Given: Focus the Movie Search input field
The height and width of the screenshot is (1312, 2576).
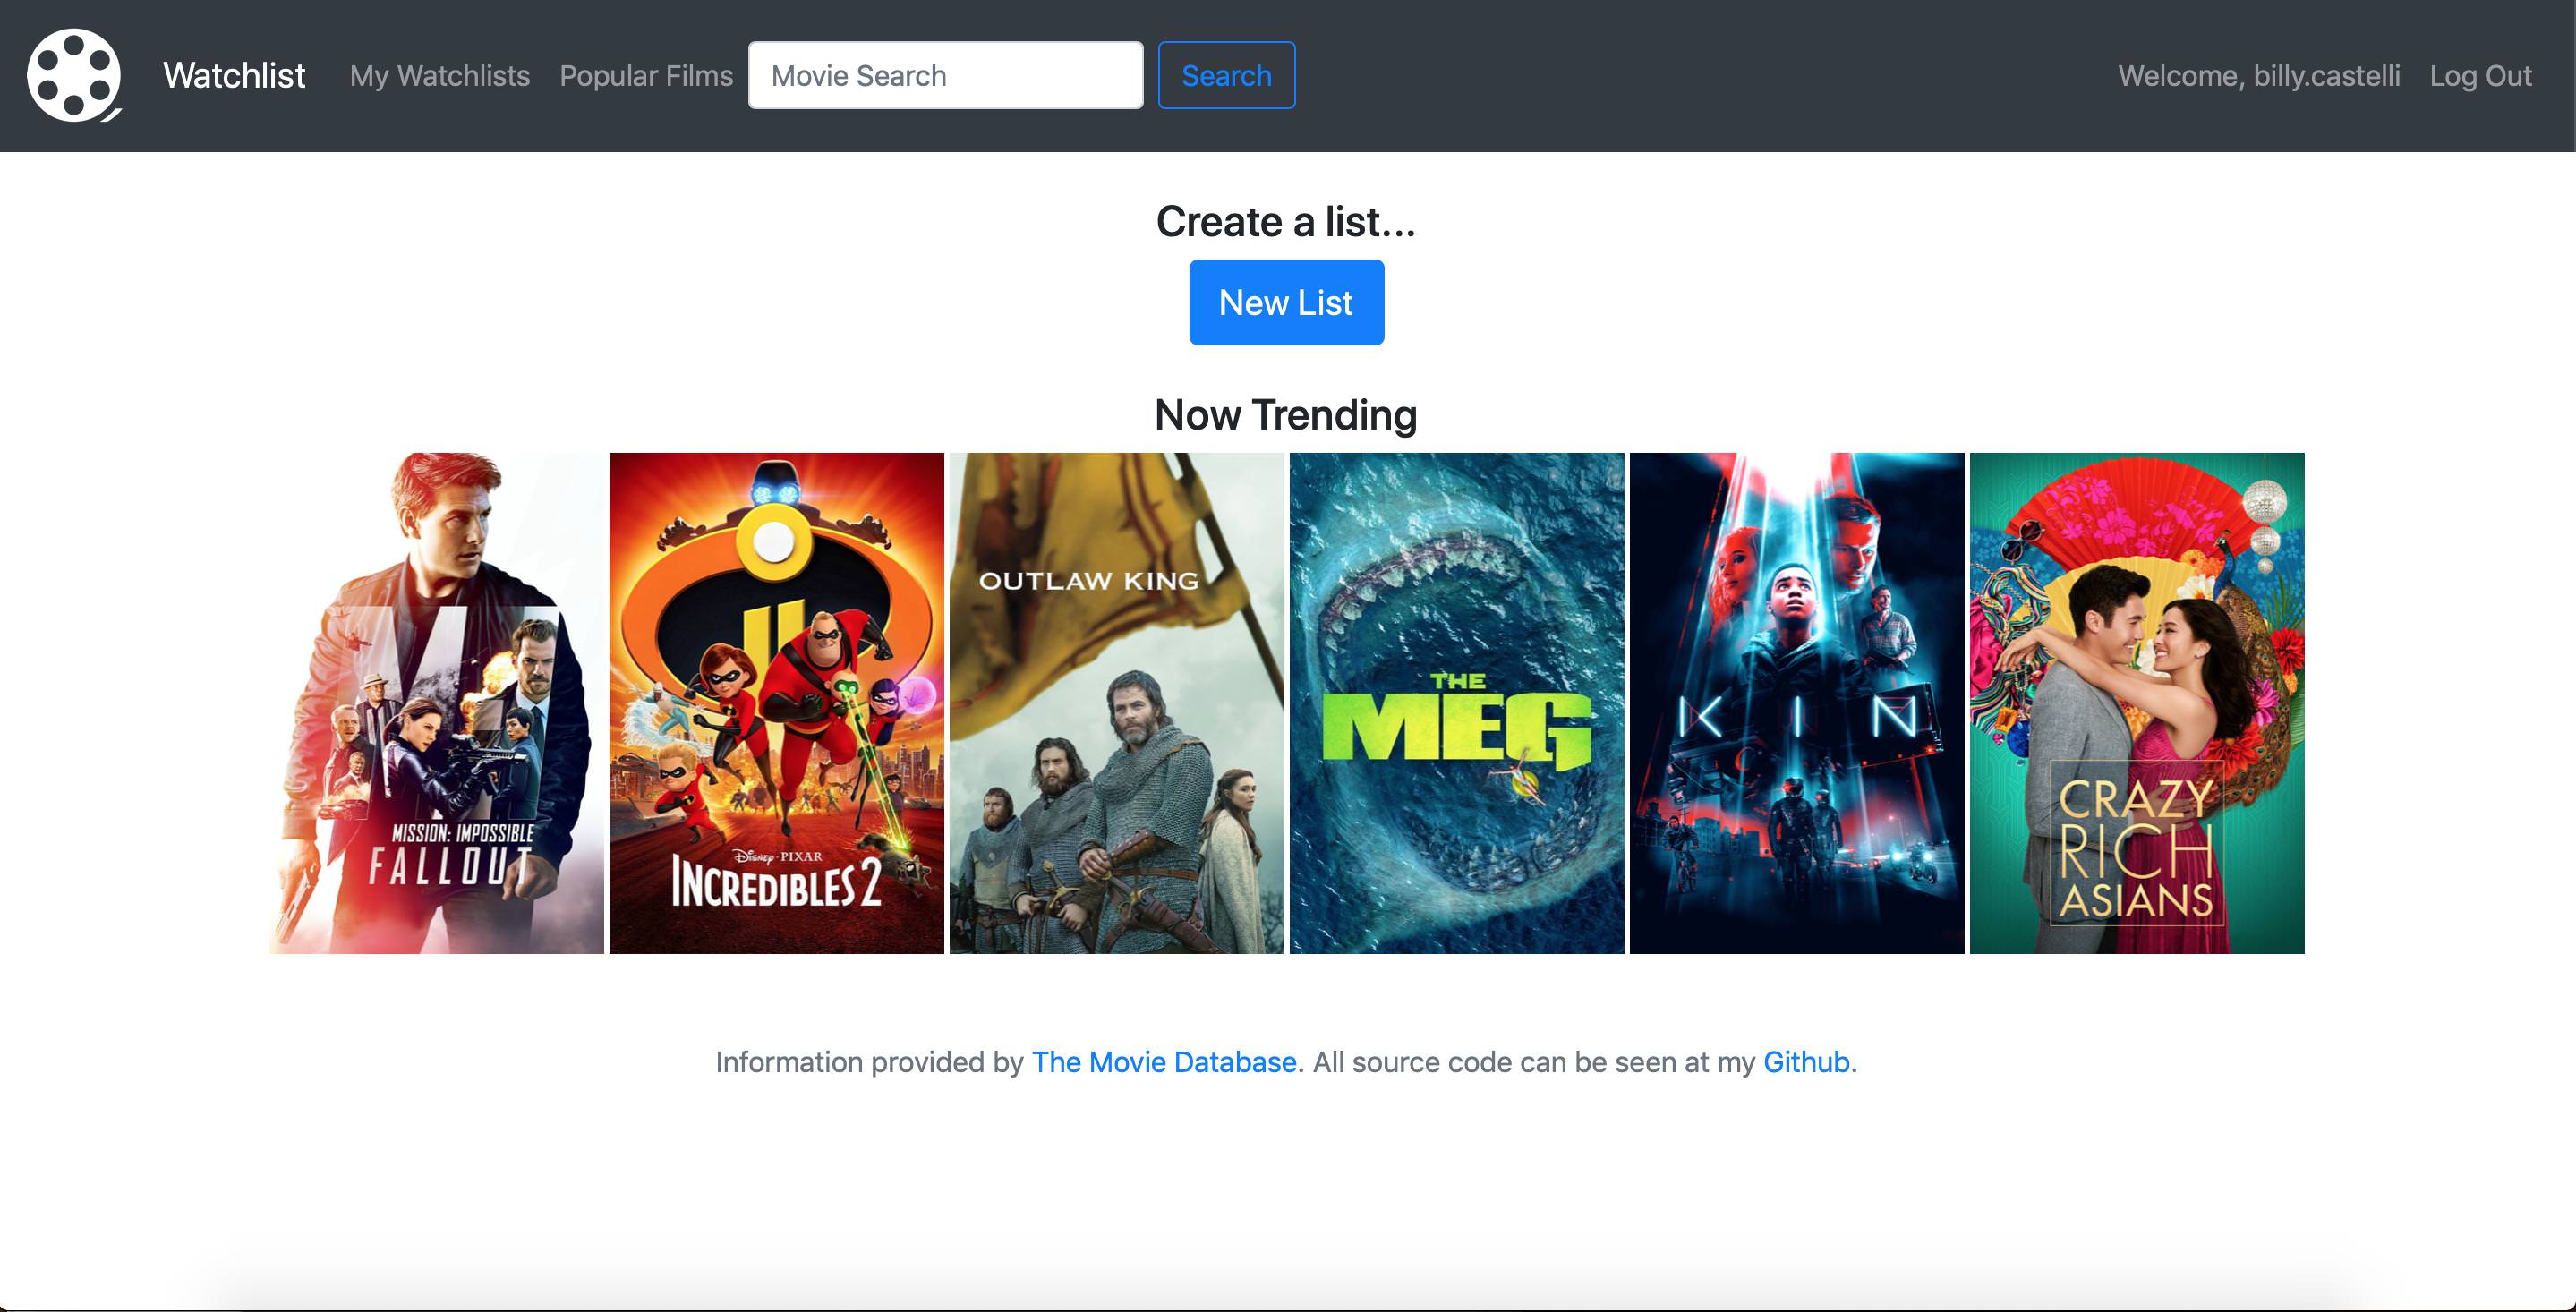Looking at the screenshot, I should coord(945,75).
